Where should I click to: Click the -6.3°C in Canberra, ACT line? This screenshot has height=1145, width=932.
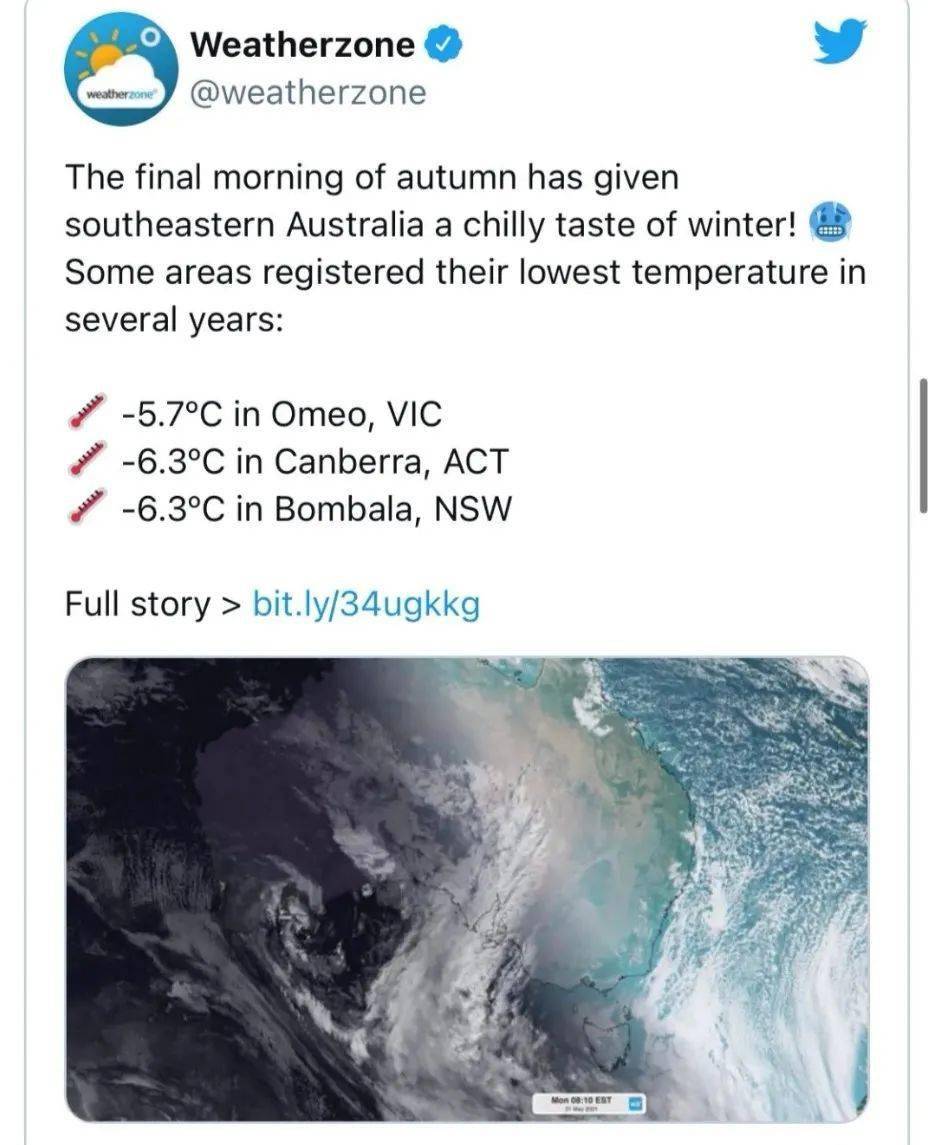tap(314, 461)
